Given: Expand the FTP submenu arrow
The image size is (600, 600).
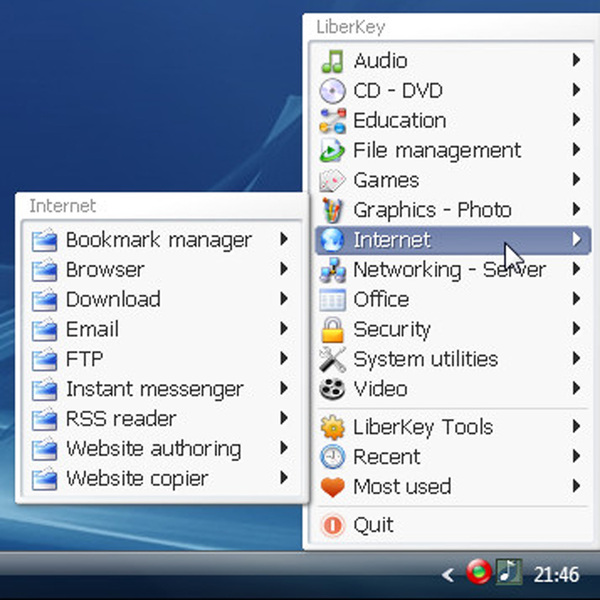Looking at the screenshot, I should click(x=284, y=358).
